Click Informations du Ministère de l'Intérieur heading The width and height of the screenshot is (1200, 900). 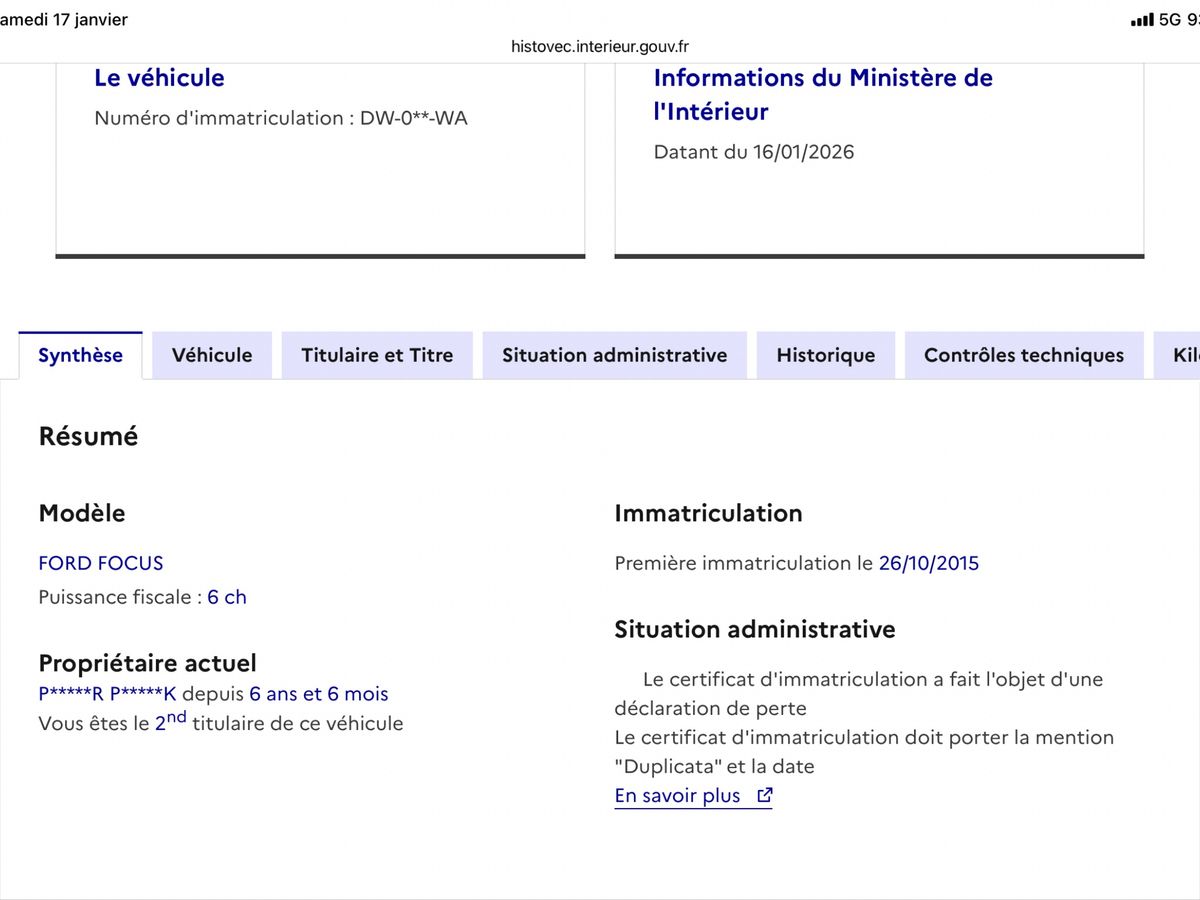click(823, 95)
